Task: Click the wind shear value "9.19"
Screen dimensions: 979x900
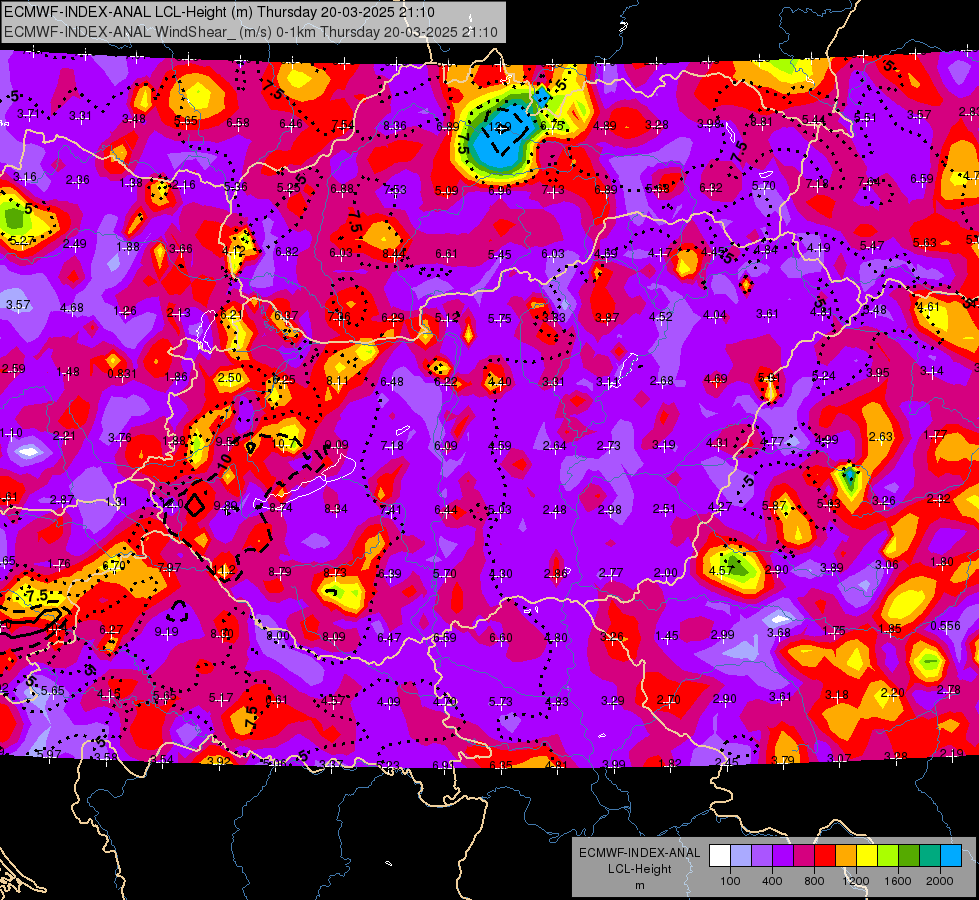Action: pos(167,631)
